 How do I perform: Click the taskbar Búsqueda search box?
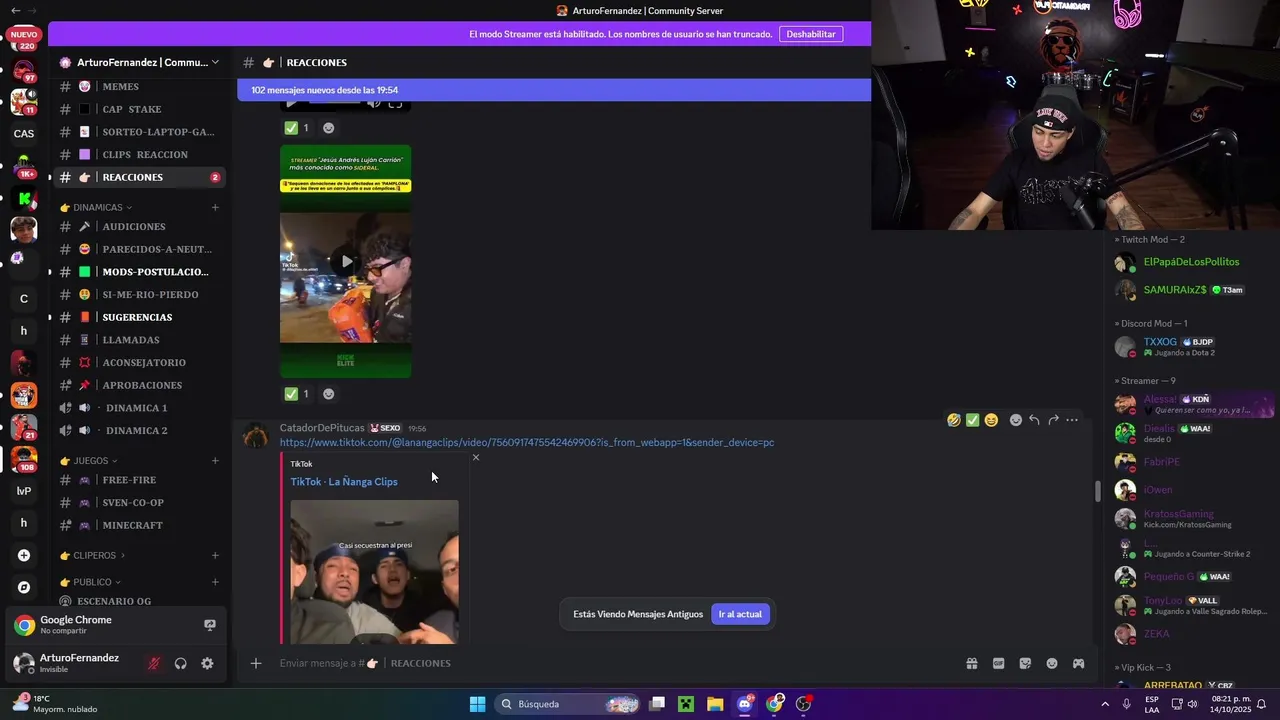tap(568, 704)
